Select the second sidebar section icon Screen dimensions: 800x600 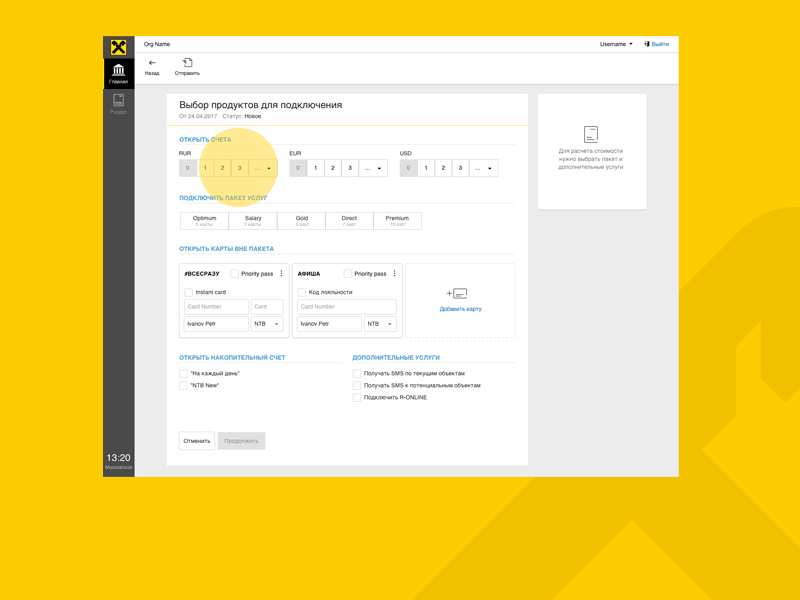[118, 100]
